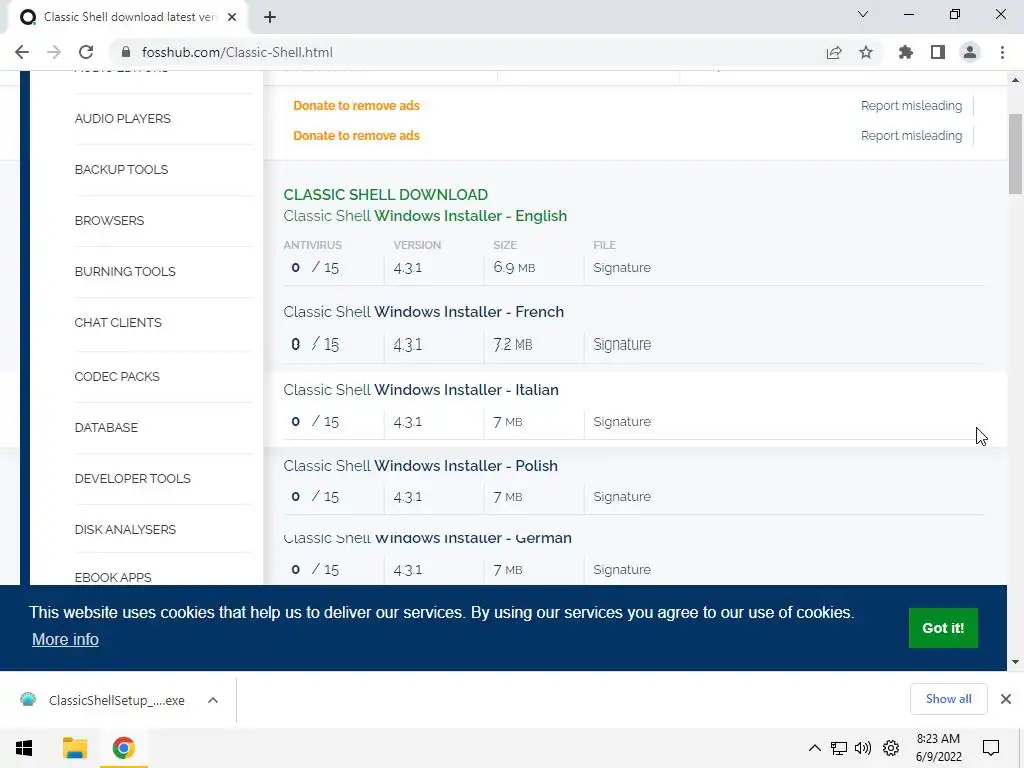Show hidden system tray icons
This screenshot has width=1024, height=768.
point(814,748)
